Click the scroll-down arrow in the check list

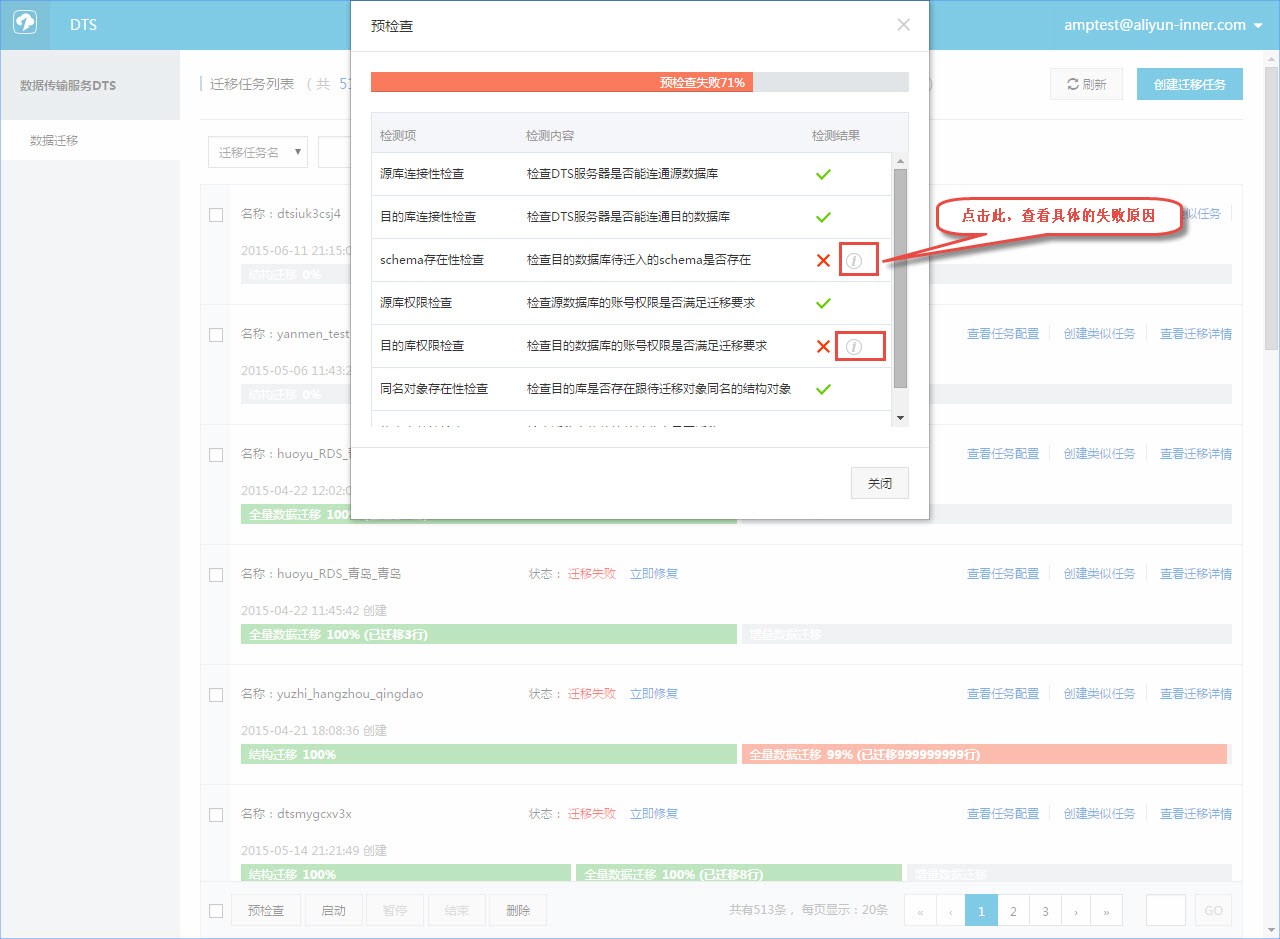coord(900,417)
